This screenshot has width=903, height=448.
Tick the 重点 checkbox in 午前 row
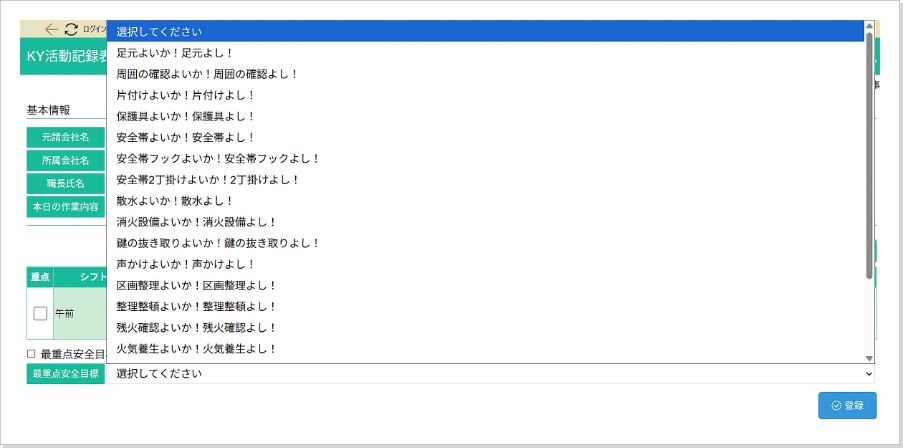(x=40, y=313)
